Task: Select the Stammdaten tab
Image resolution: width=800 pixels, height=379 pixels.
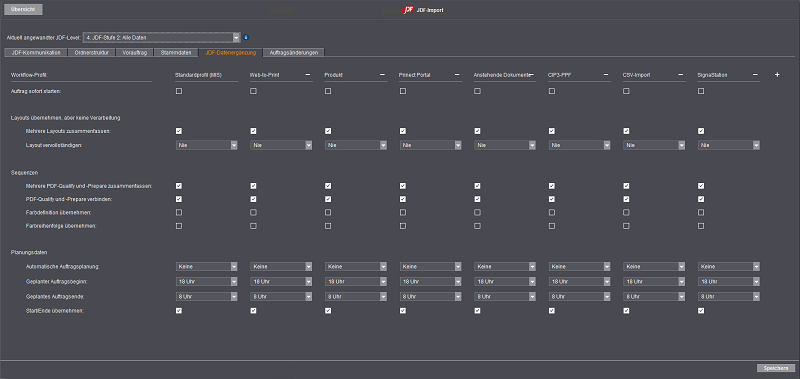Action: click(176, 53)
